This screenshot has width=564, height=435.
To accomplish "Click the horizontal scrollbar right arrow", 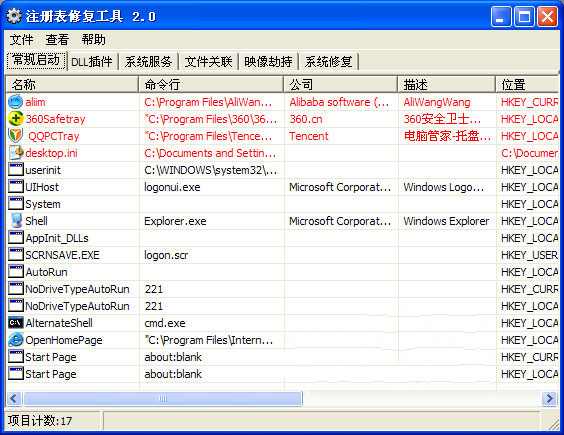I will coord(550,398).
